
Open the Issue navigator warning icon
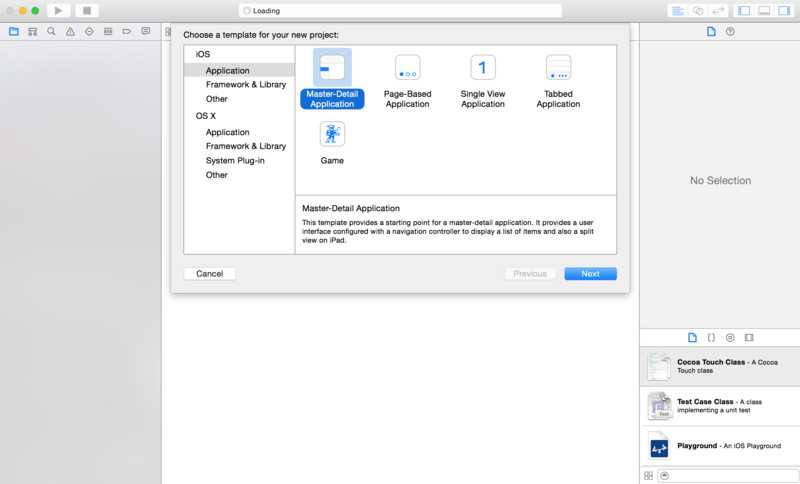pos(70,32)
